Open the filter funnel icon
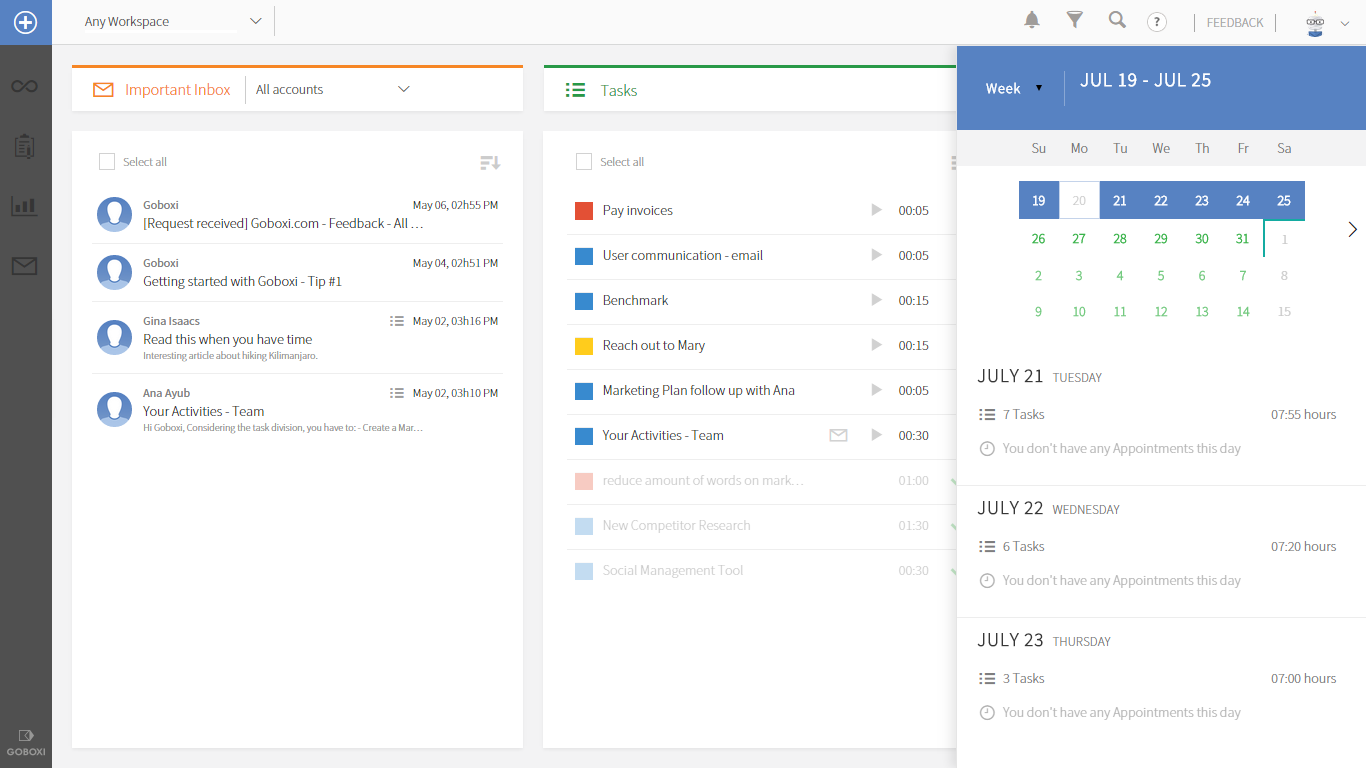 (1075, 20)
